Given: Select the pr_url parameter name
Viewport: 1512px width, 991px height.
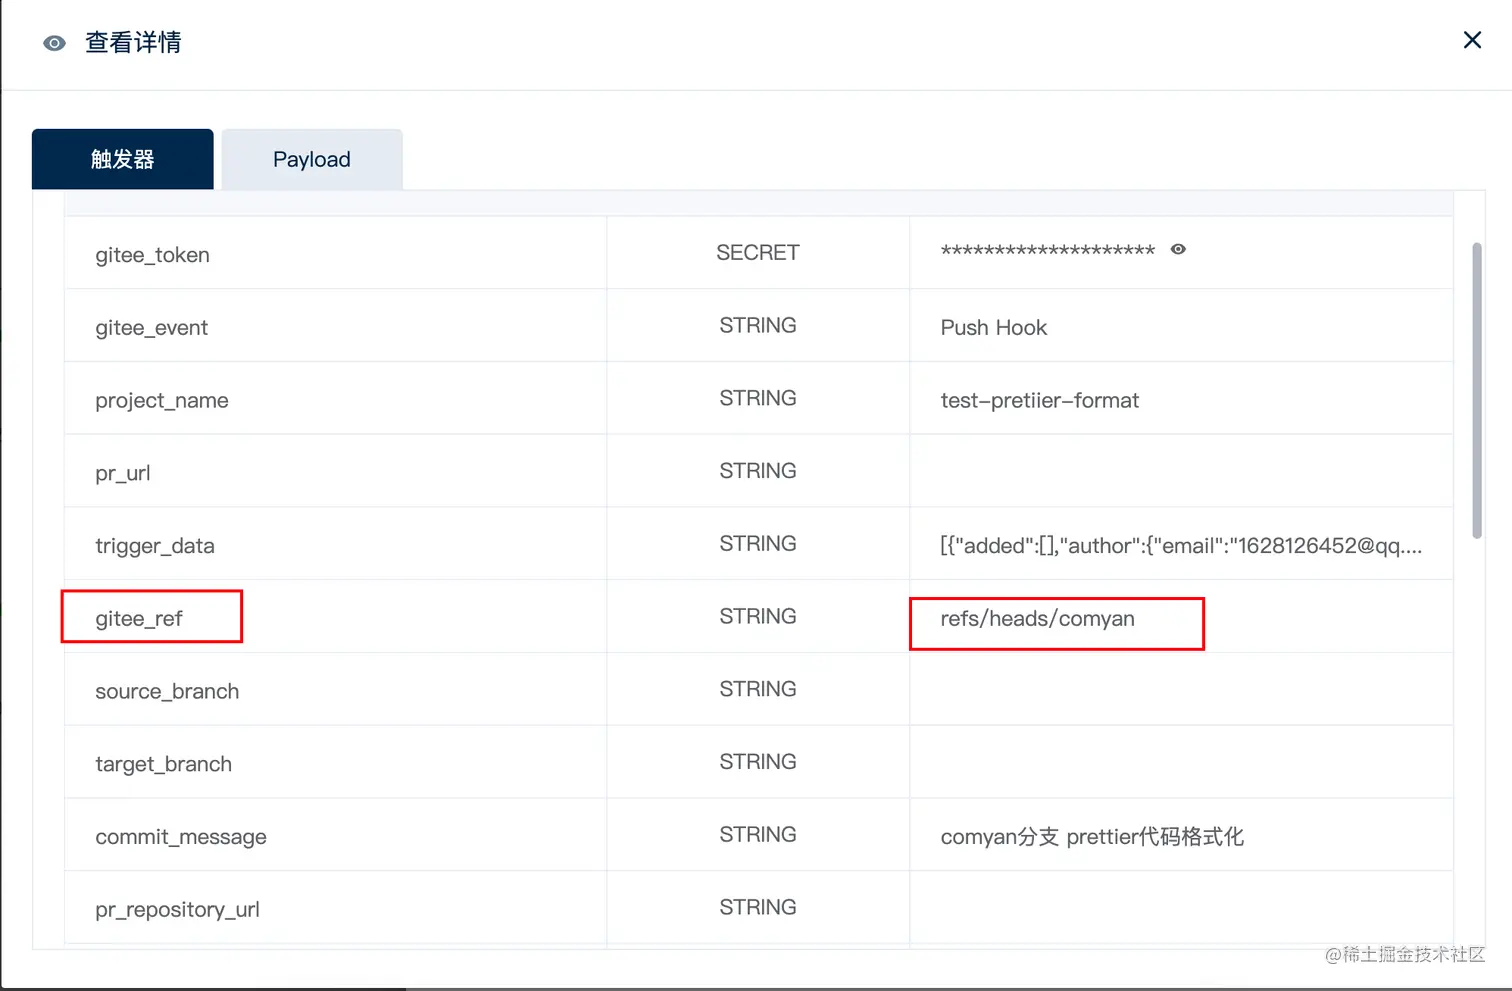Looking at the screenshot, I should (123, 473).
